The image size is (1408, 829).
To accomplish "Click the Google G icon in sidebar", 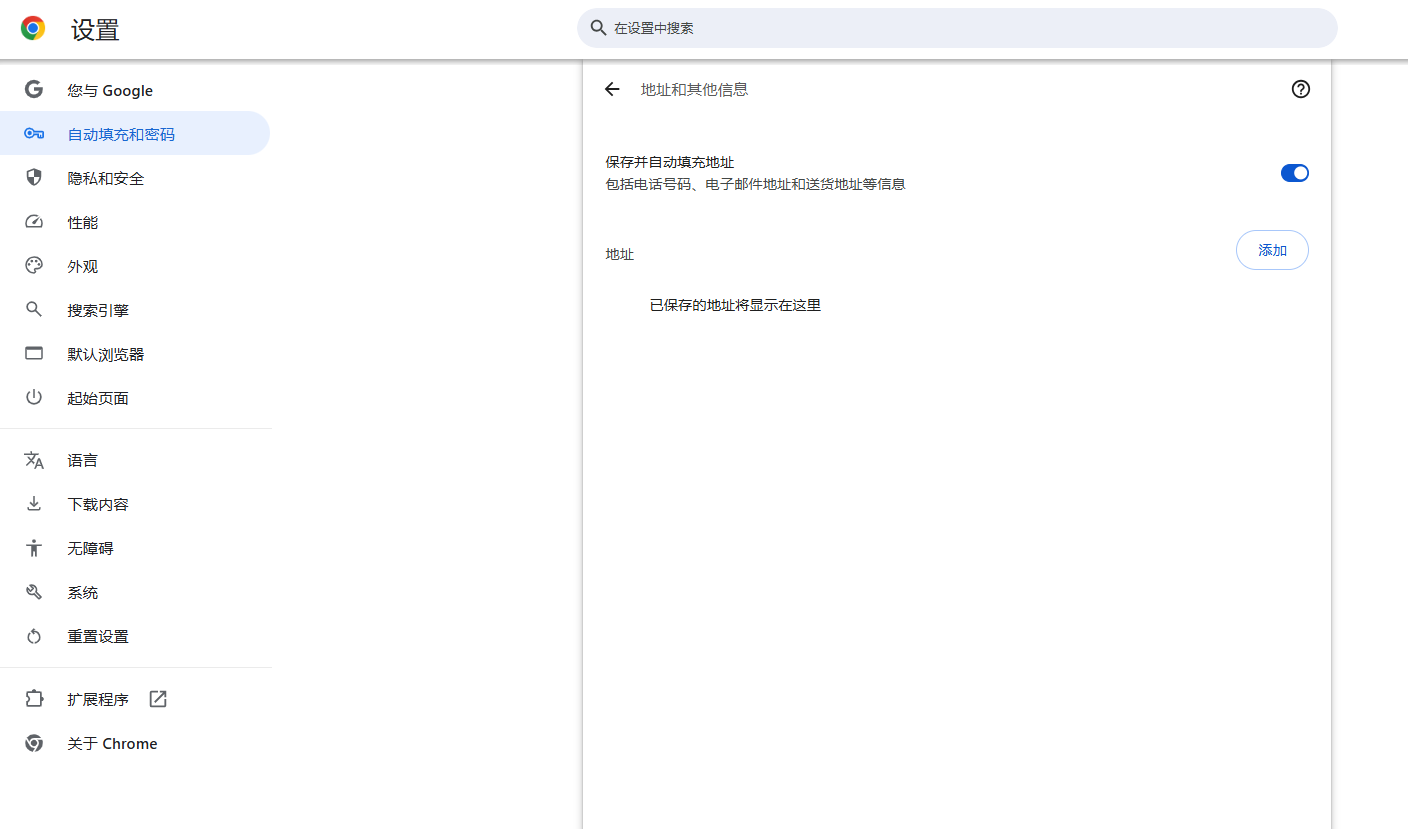I will tap(34, 90).
